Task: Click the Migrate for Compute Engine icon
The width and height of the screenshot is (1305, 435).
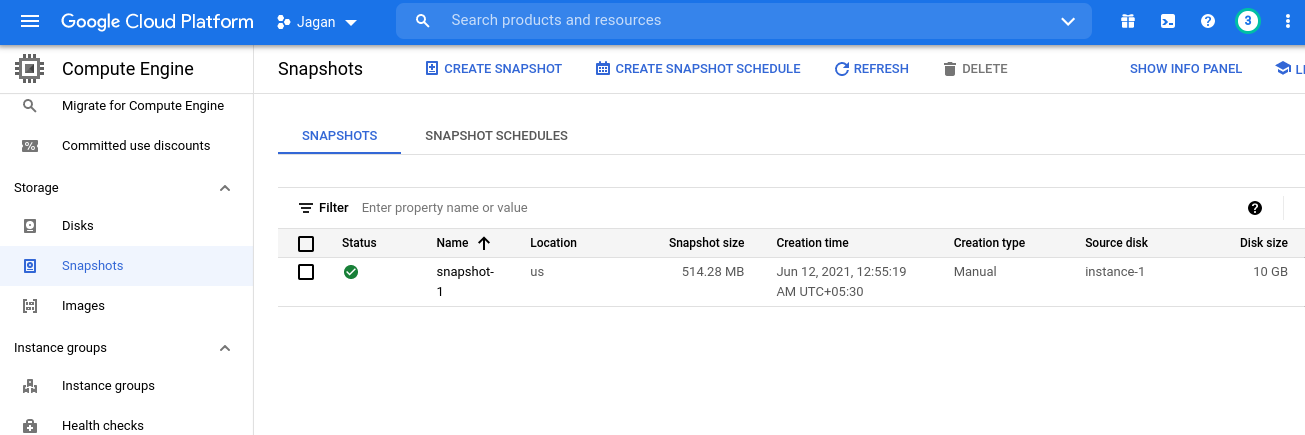Action: [x=30, y=105]
